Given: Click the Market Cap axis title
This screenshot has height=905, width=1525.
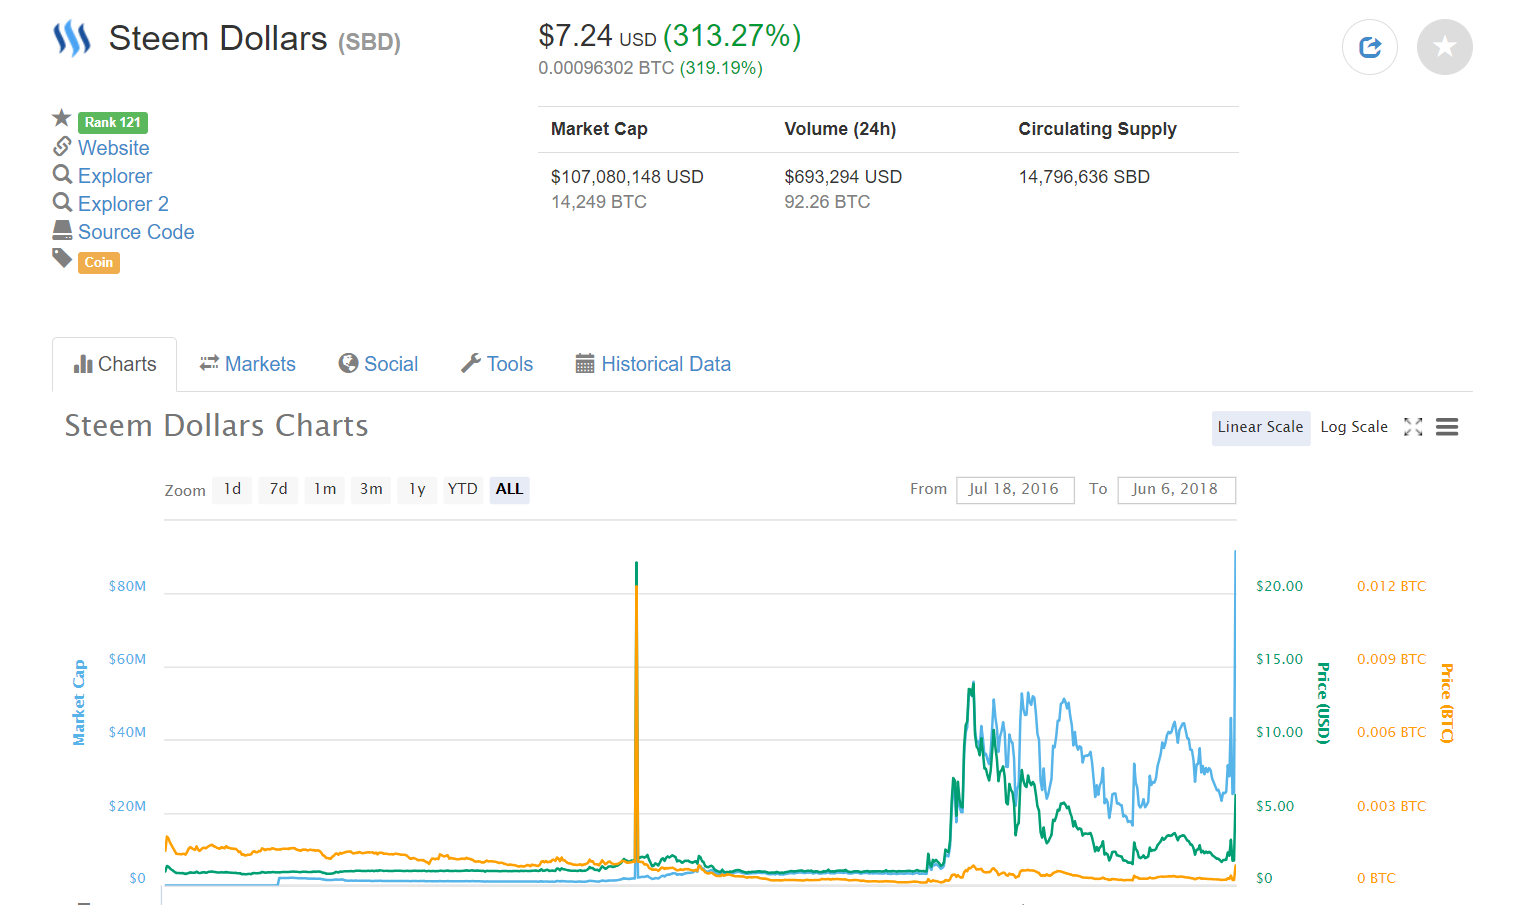Looking at the screenshot, I should (79, 702).
